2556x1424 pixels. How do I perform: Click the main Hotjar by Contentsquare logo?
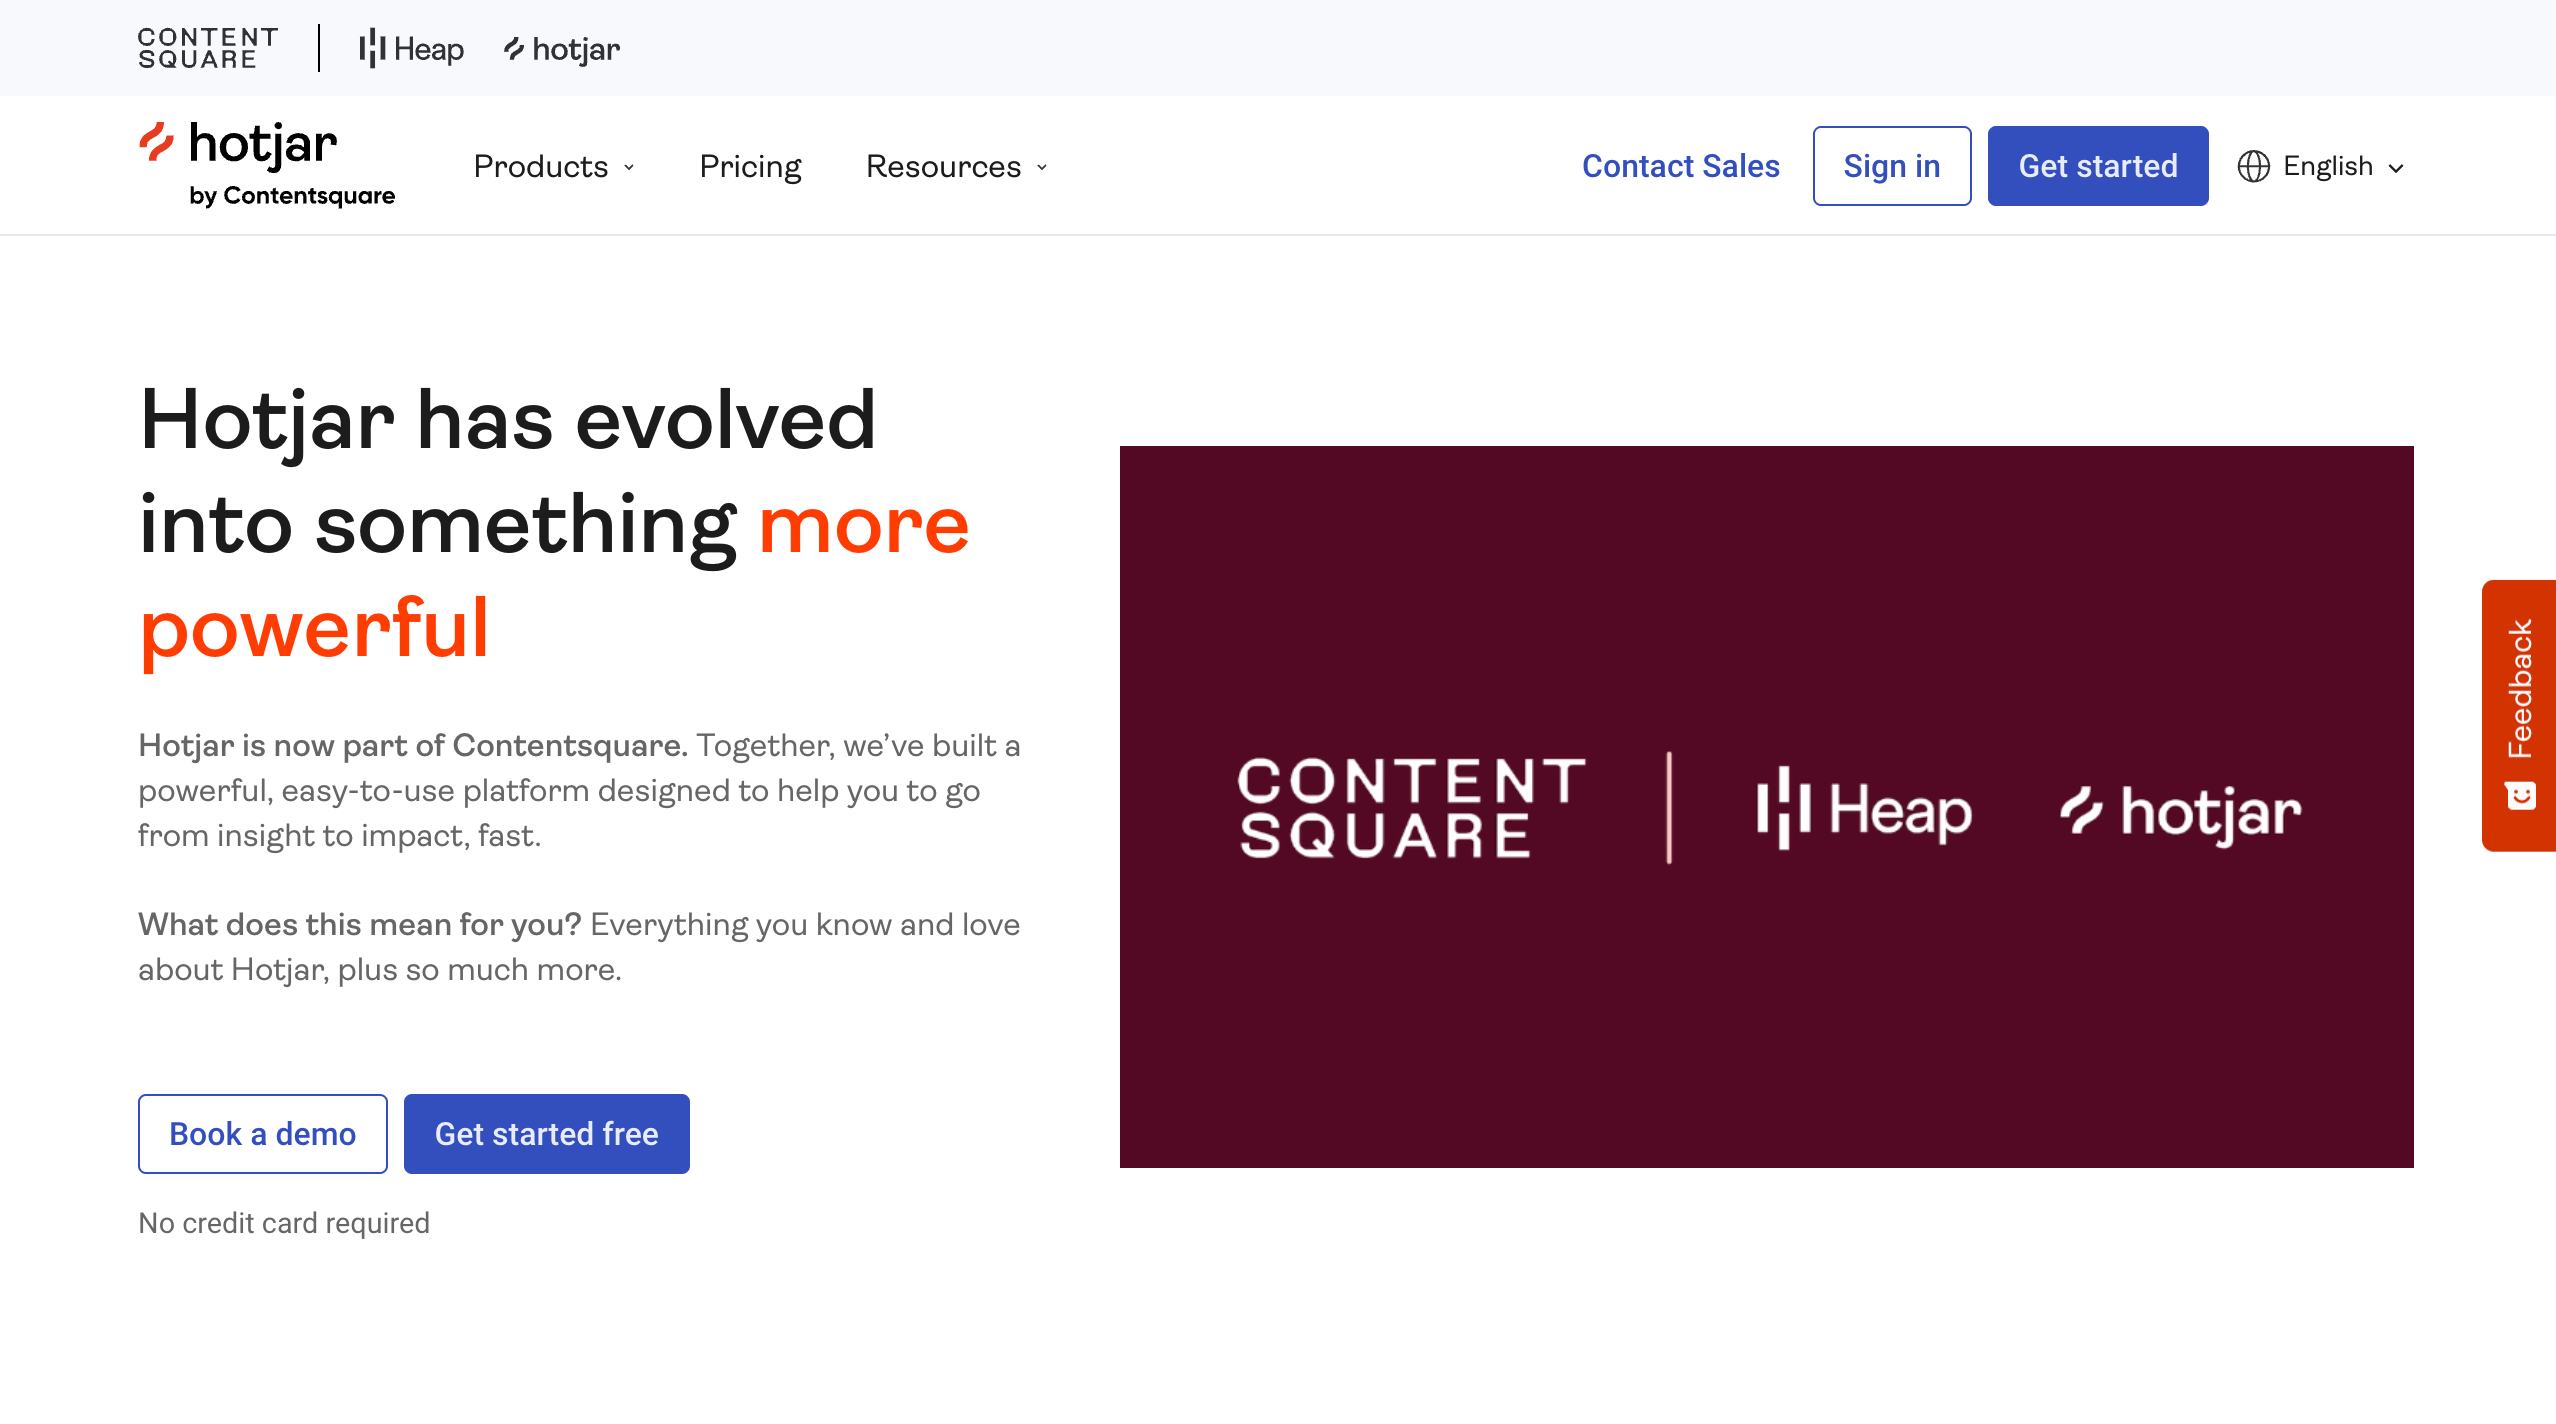[x=266, y=165]
